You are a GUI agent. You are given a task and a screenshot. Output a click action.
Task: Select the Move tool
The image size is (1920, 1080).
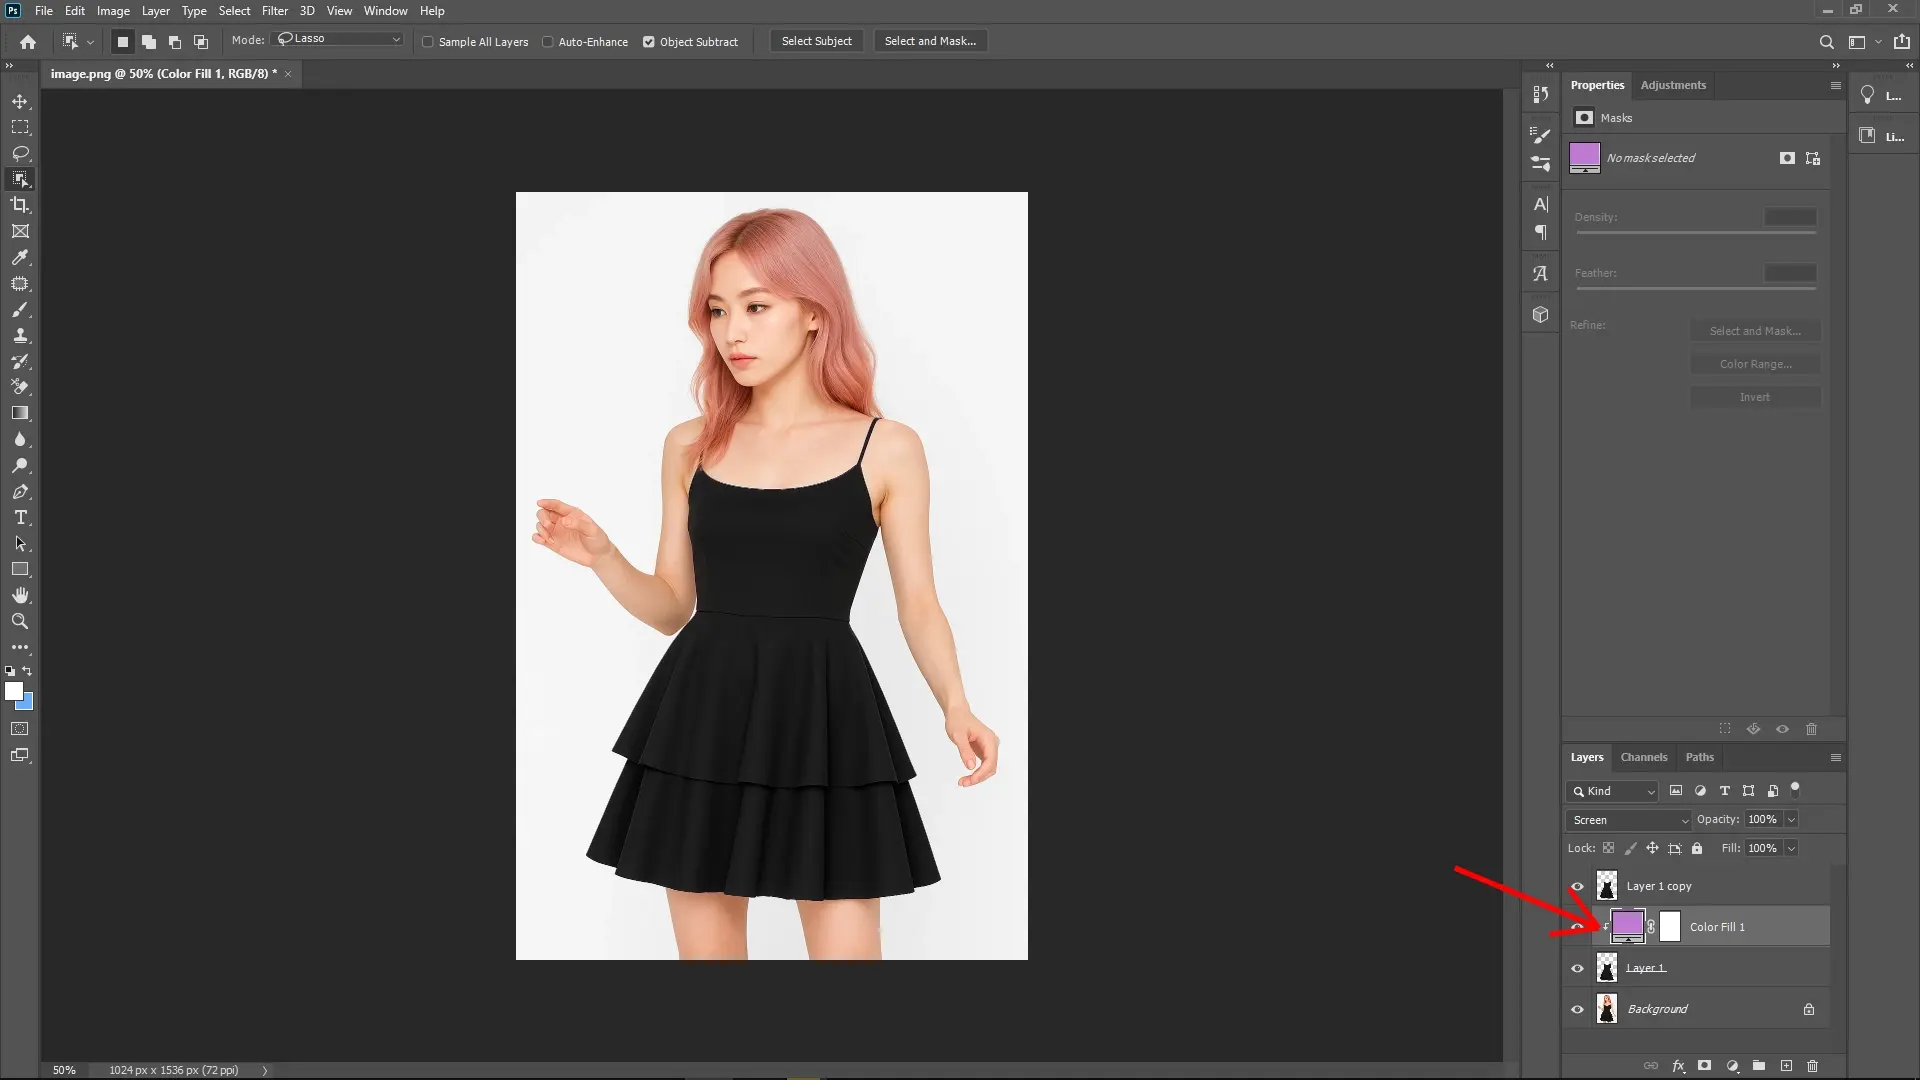tap(20, 101)
